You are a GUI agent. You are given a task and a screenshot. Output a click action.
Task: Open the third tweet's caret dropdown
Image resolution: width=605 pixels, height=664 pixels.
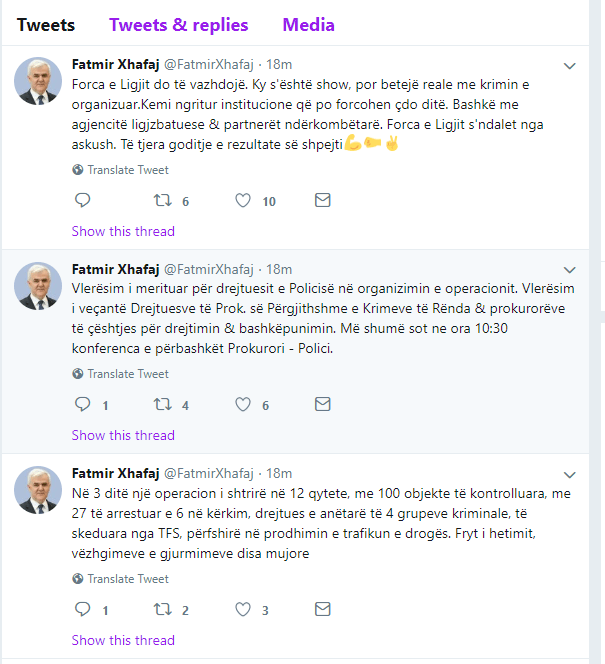[570, 474]
